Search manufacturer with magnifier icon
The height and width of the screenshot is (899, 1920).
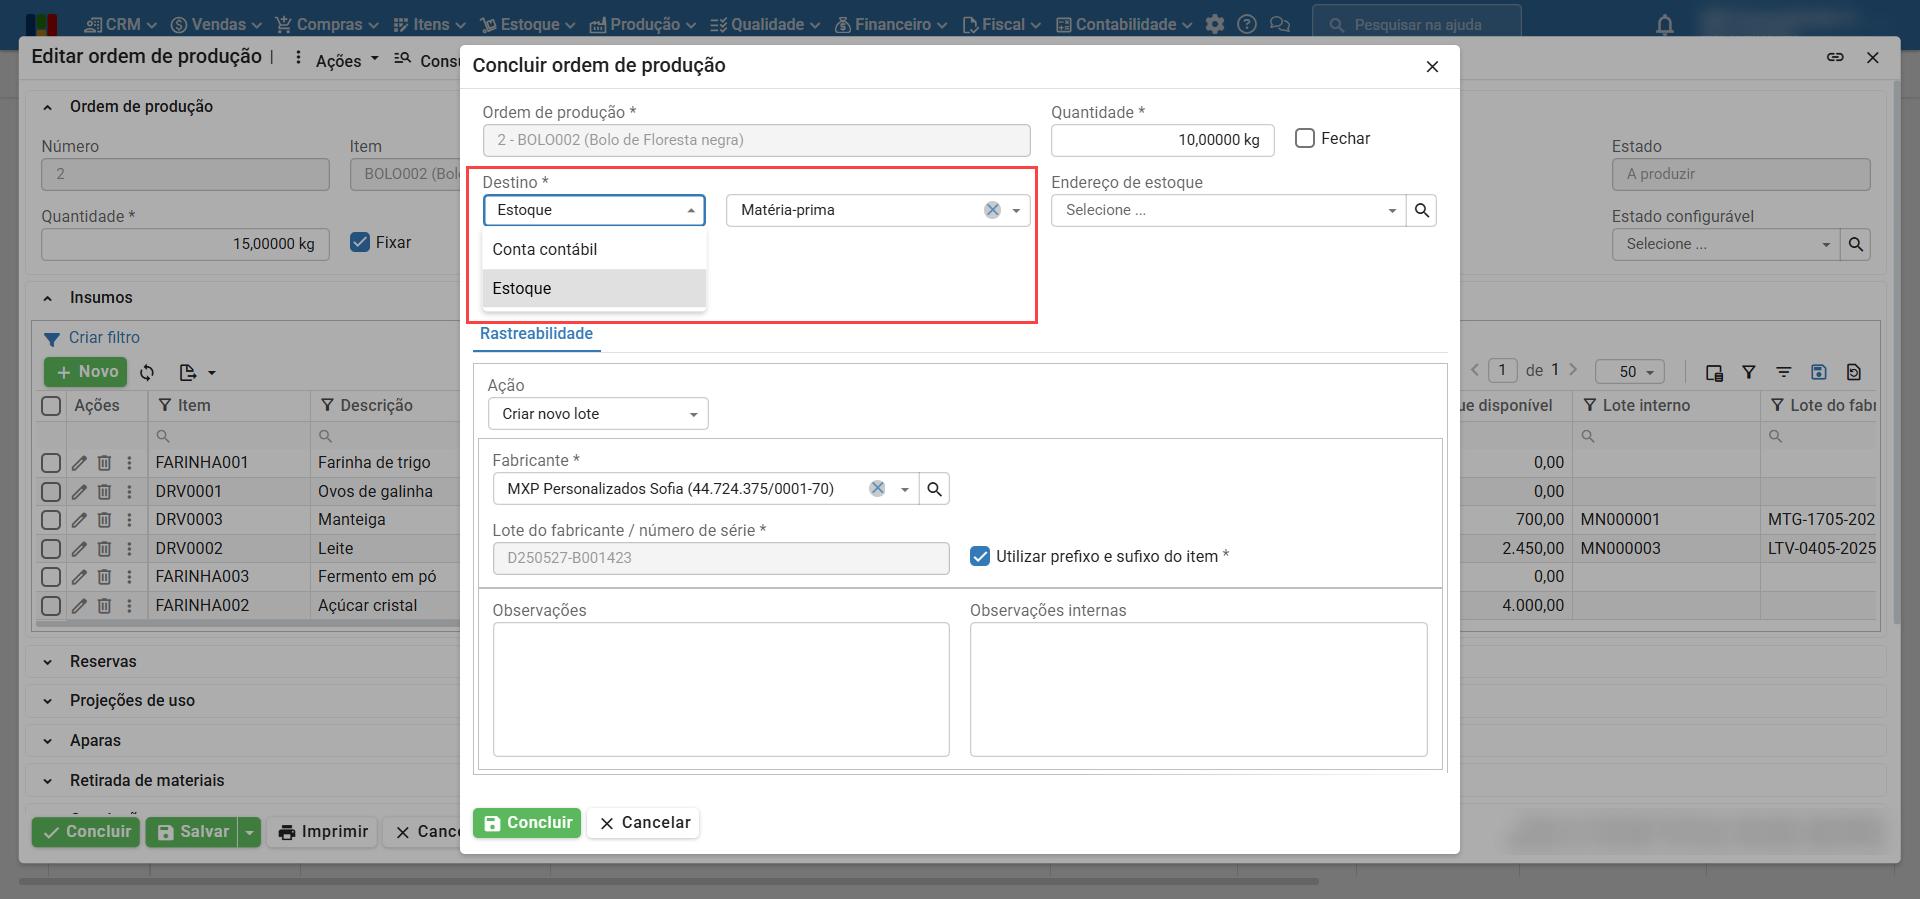point(934,489)
